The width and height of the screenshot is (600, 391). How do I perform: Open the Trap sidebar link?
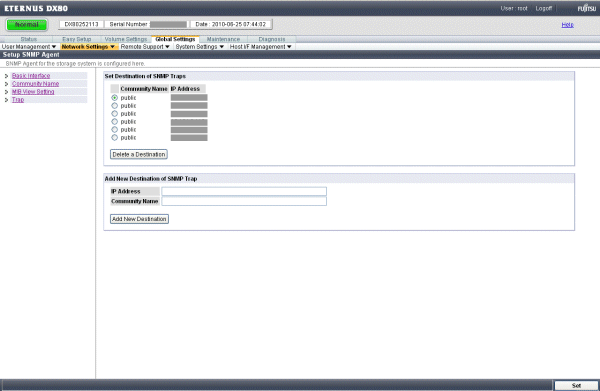18,100
